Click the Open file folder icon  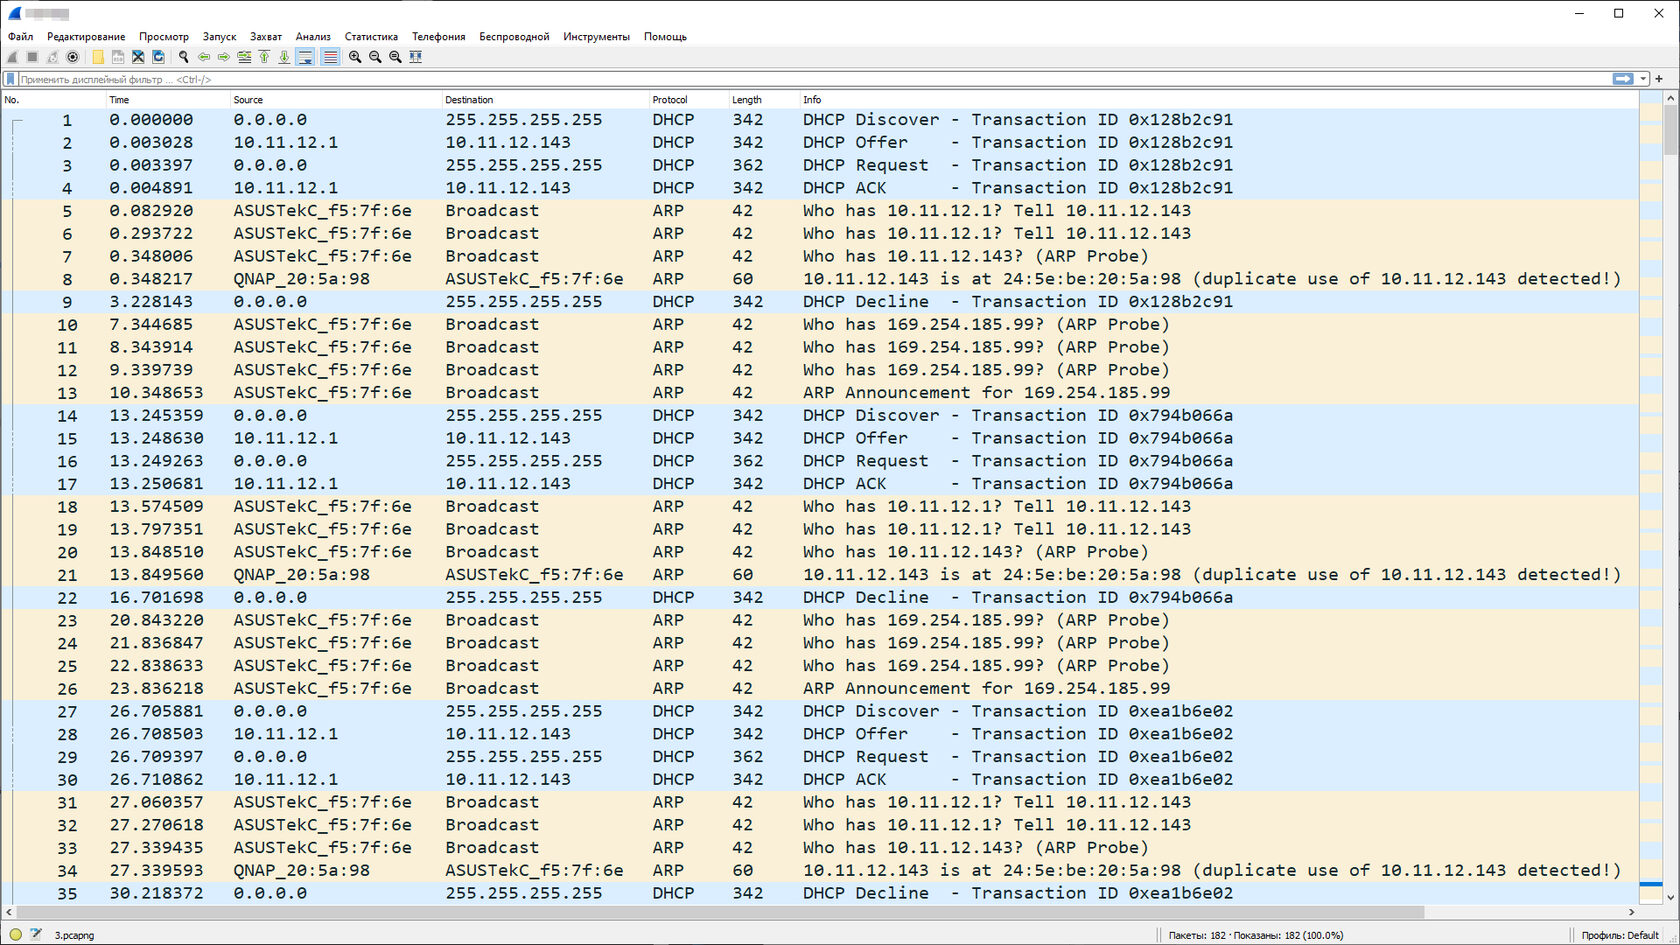[98, 57]
